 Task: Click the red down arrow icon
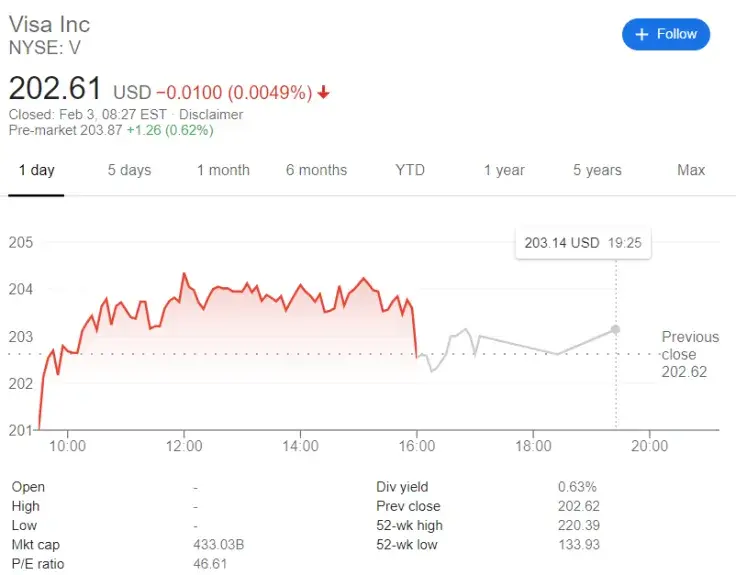[324, 93]
